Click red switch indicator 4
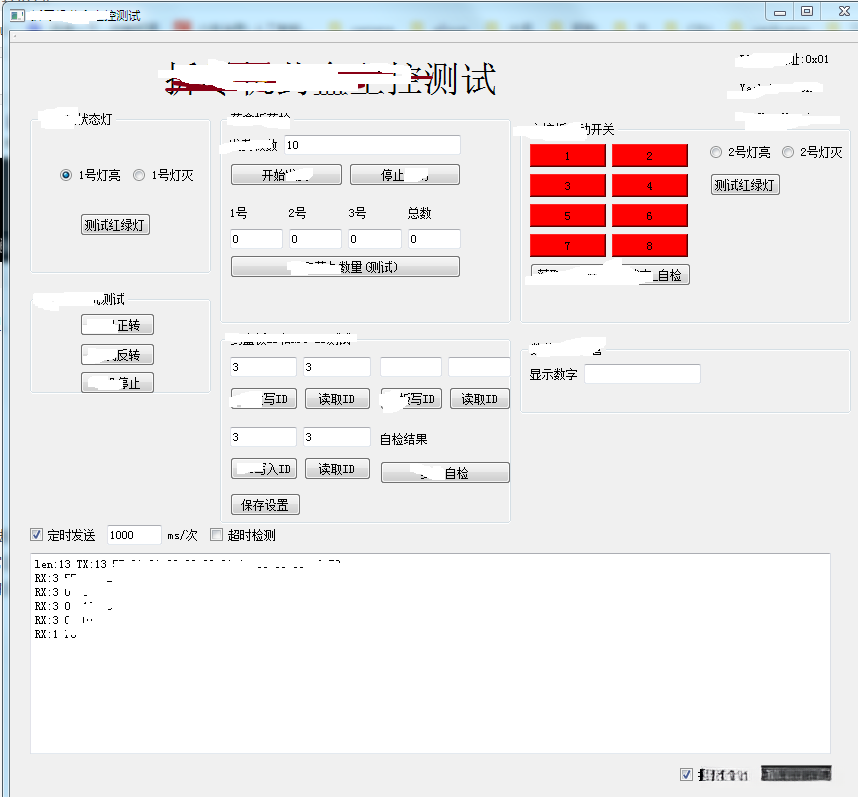Image resolution: width=858 pixels, height=797 pixels. (650, 185)
